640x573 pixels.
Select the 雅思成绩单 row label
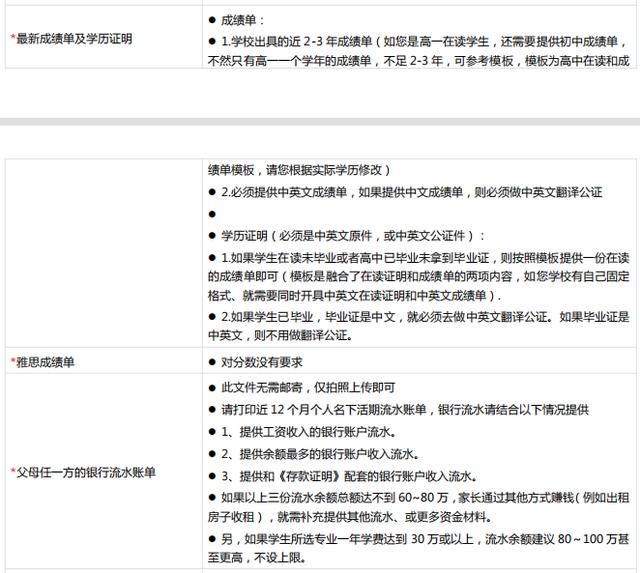[x=42, y=362]
